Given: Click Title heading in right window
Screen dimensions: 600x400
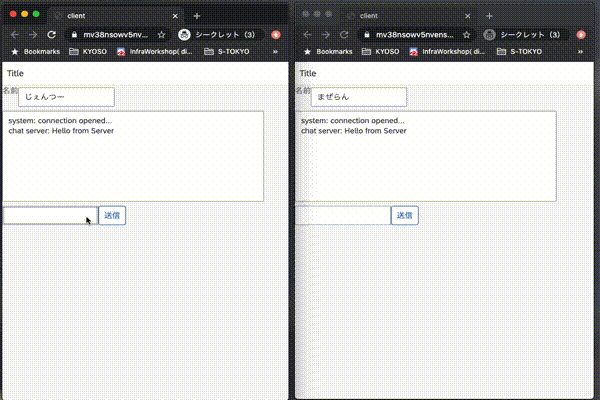Looking at the screenshot, I should tap(308, 73).
